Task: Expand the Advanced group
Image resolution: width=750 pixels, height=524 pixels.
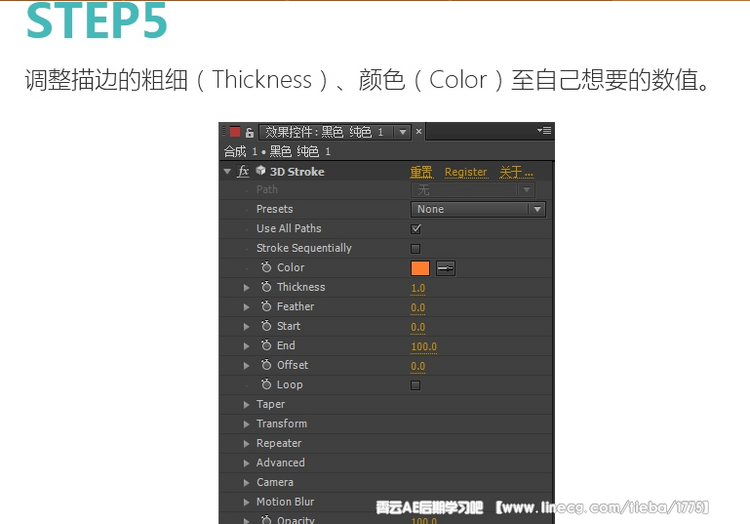Action: pos(246,463)
